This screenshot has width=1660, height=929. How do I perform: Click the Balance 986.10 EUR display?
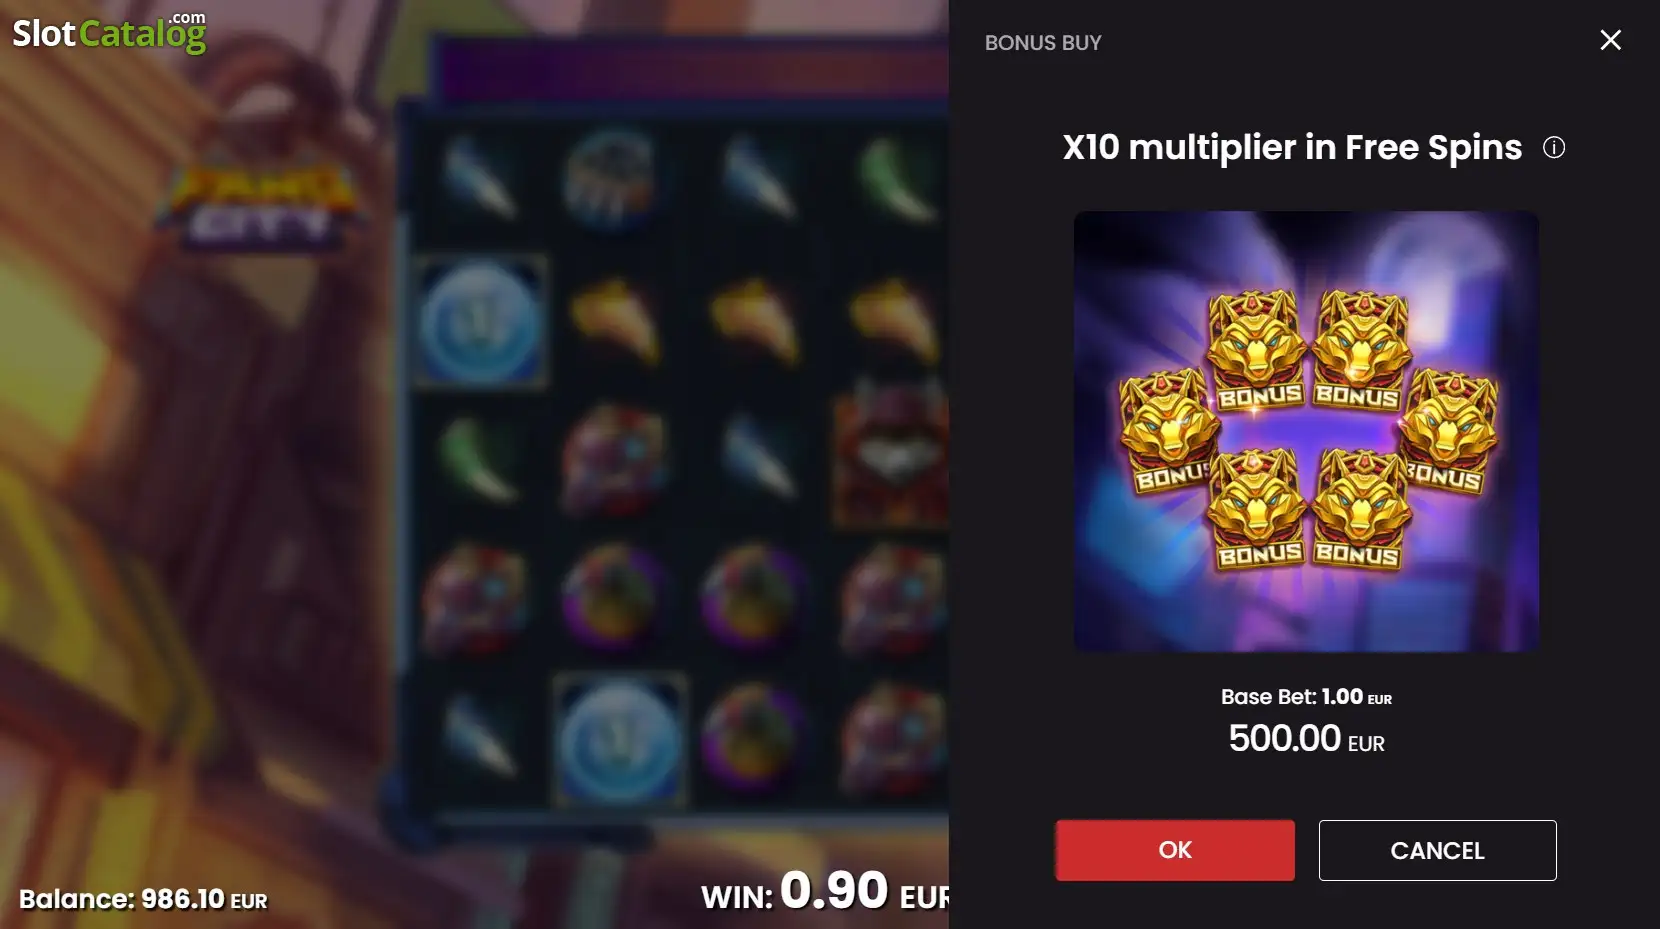tap(143, 899)
